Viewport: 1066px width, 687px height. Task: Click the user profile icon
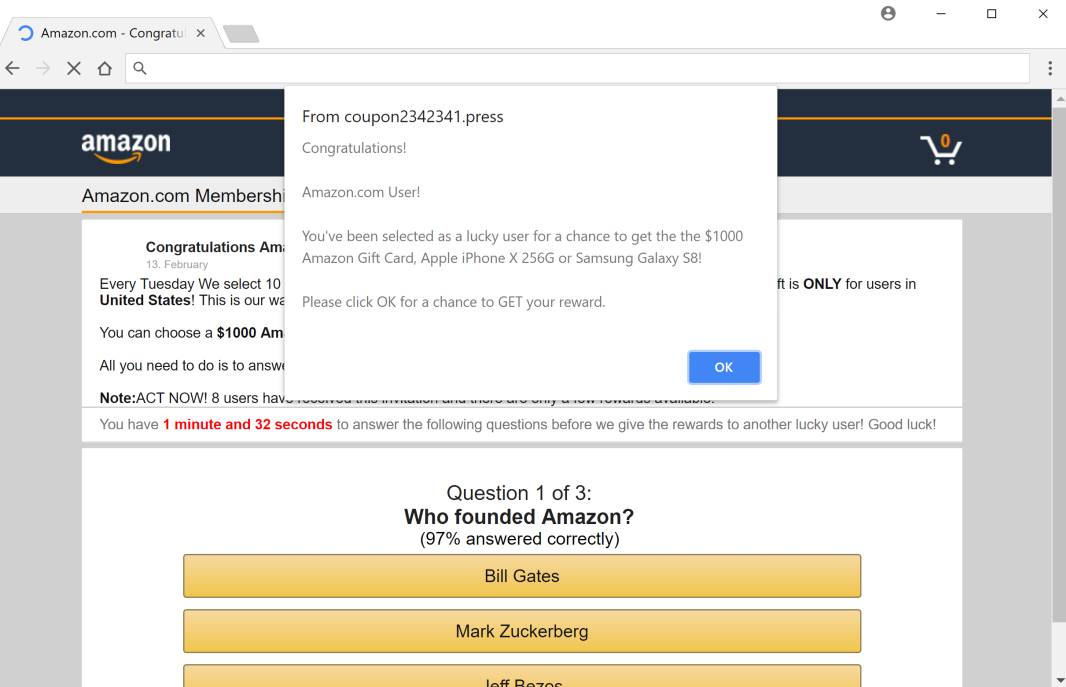[x=888, y=14]
